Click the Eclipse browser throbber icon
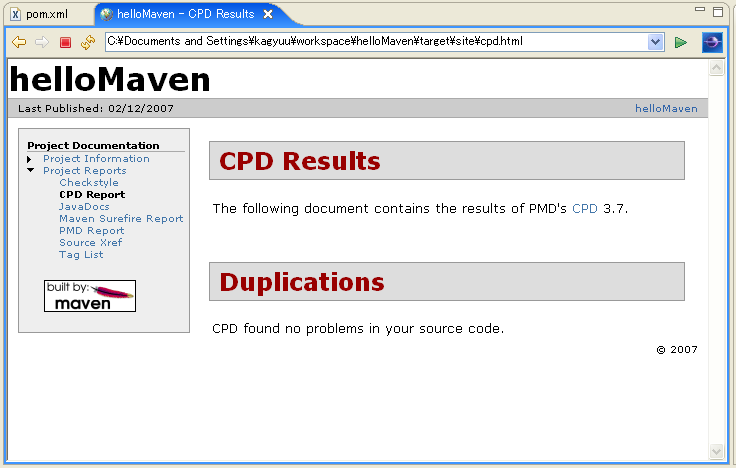The image size is (736, 468). pyautogui.click(x=712, y=42)
